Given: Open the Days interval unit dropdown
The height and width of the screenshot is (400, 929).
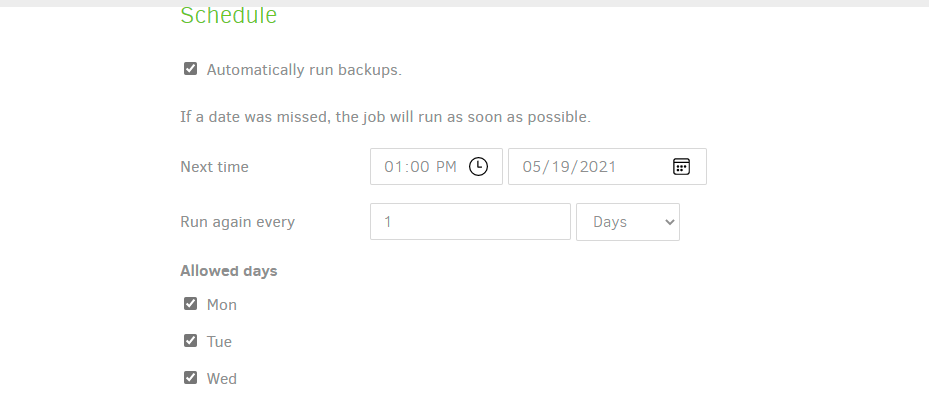Looking at the screenshot, I should pos(627,222).
